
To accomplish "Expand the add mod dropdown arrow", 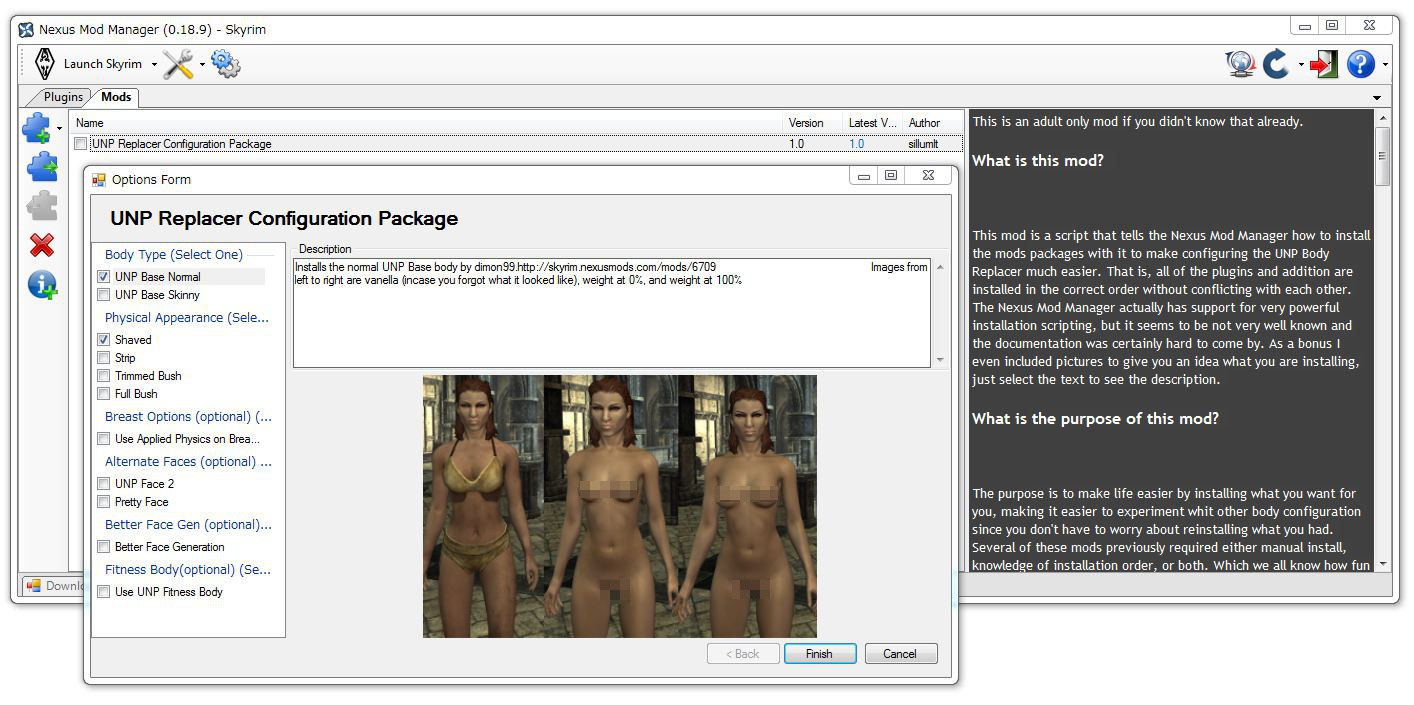I will [x=59, y=129].
